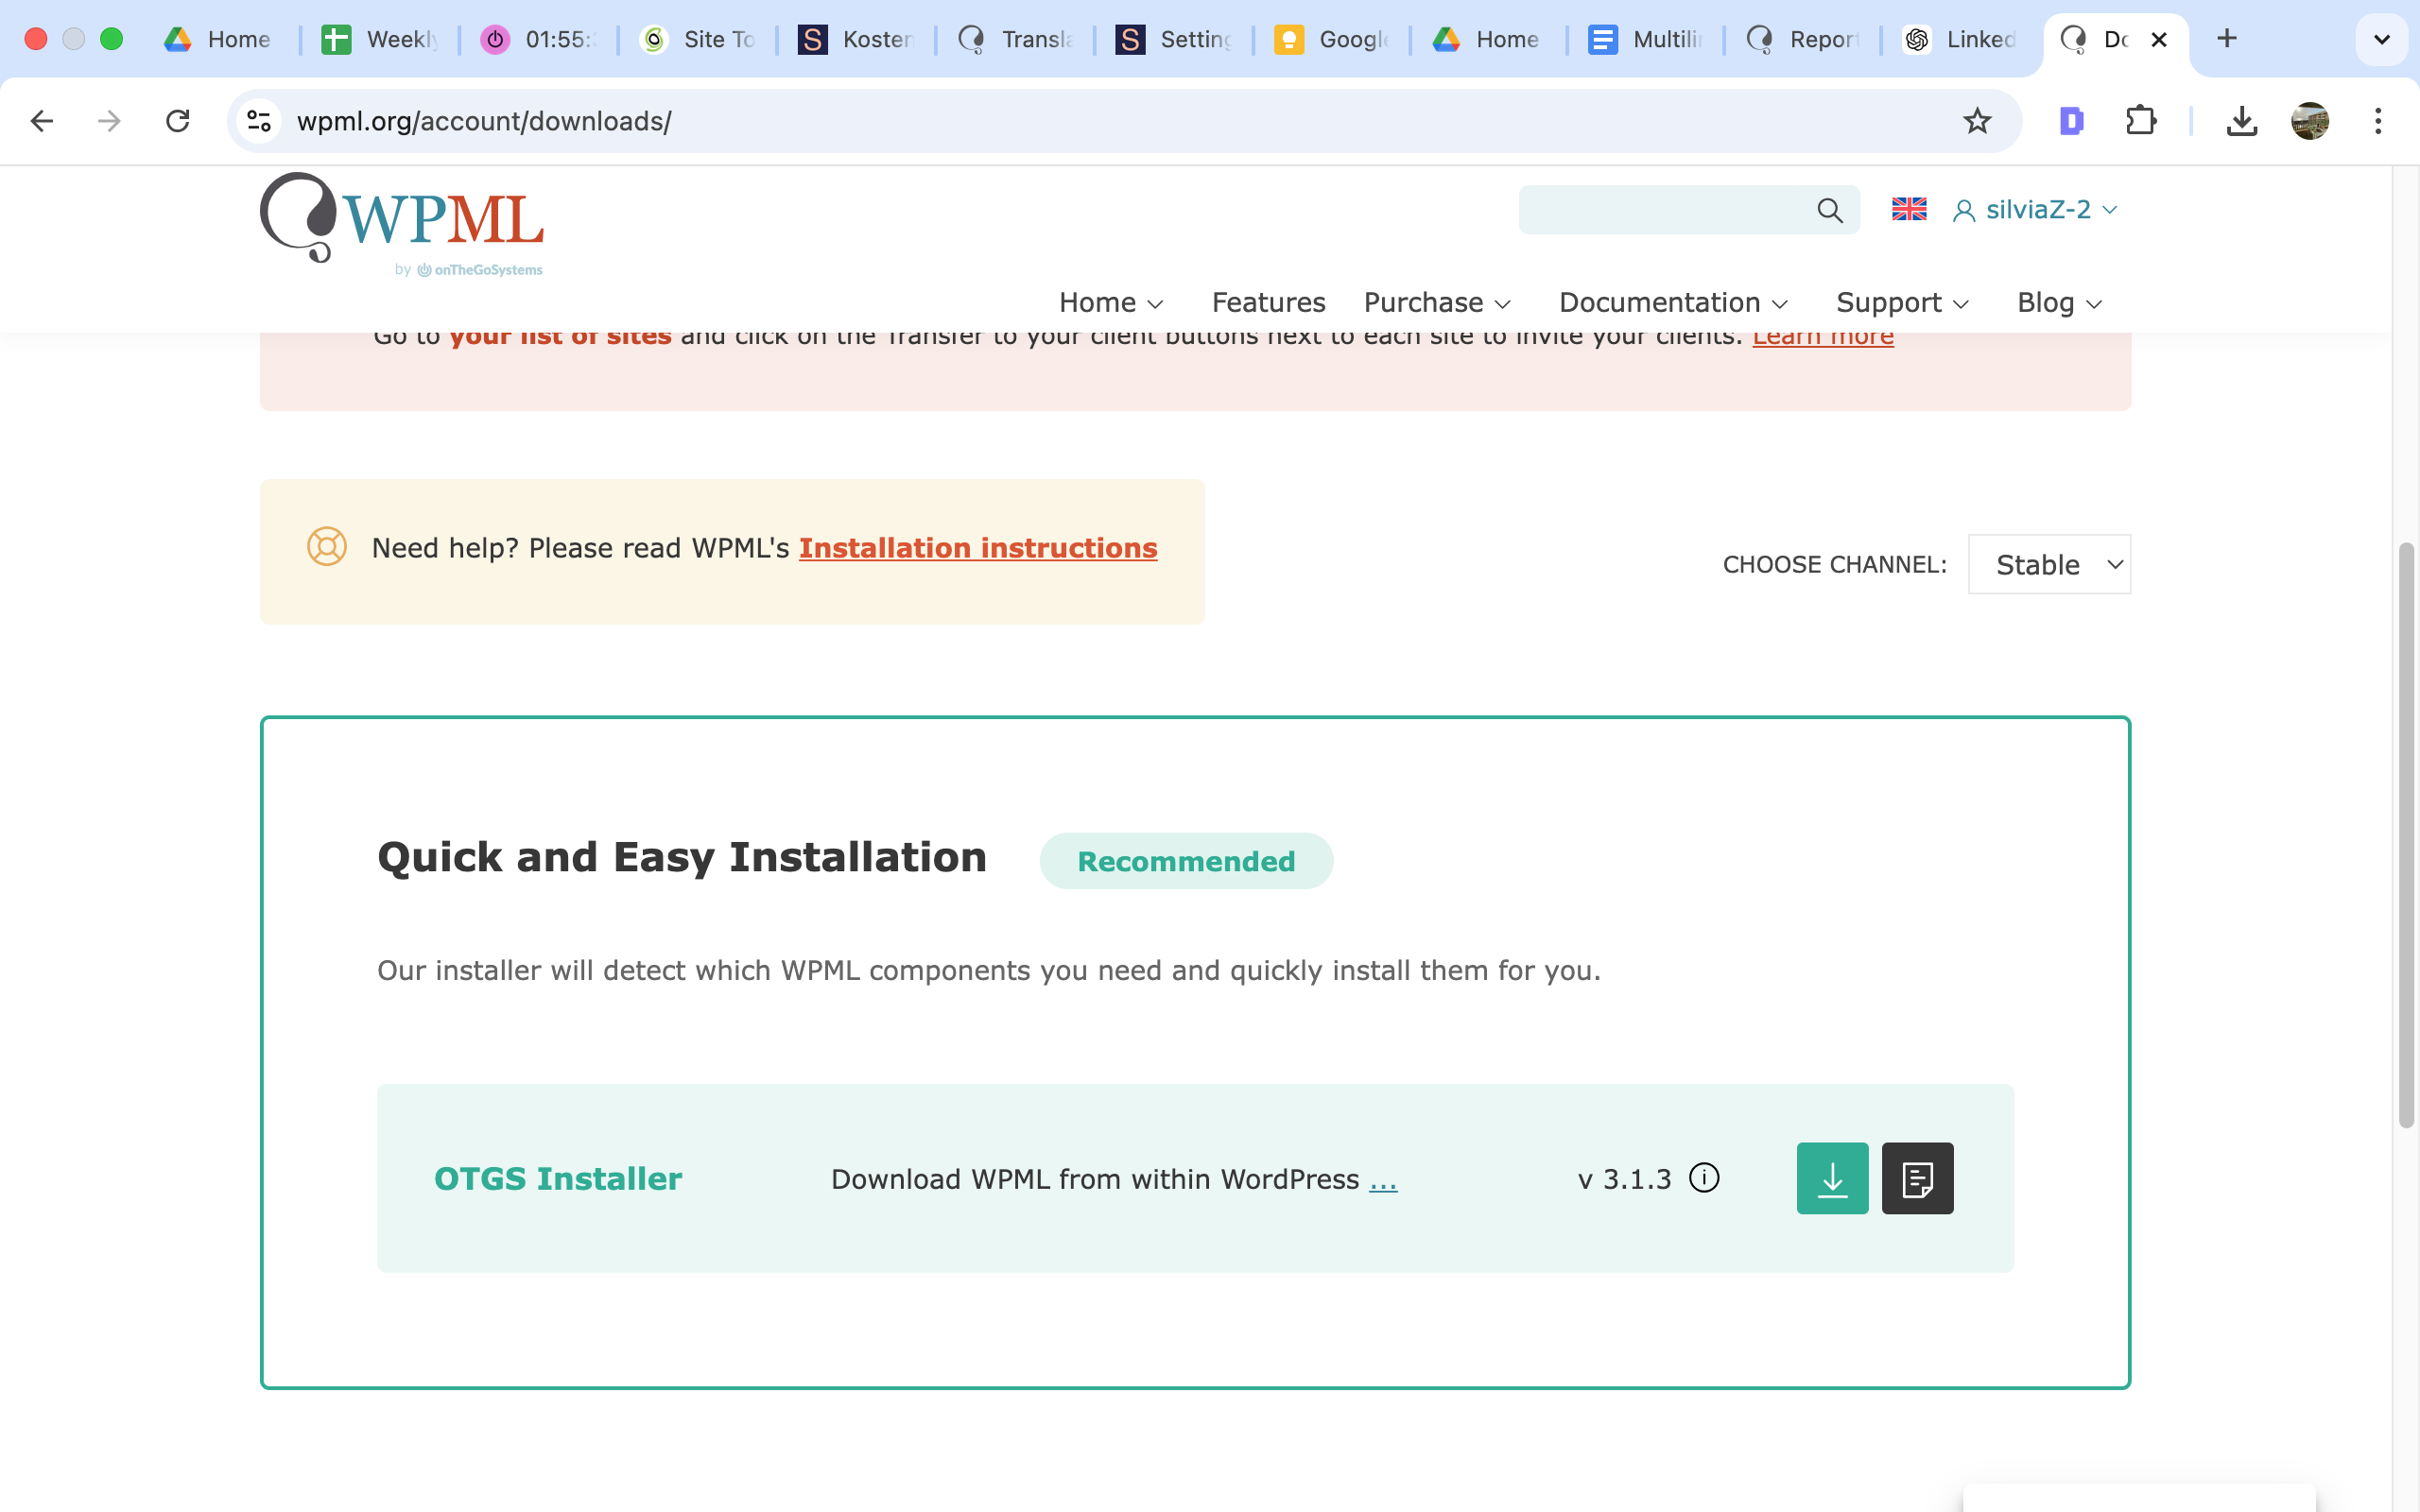Expand the silviaZ-2 account menu
The height and width of the screenshot is (1512, 2420).
[x=2035, y=210]
